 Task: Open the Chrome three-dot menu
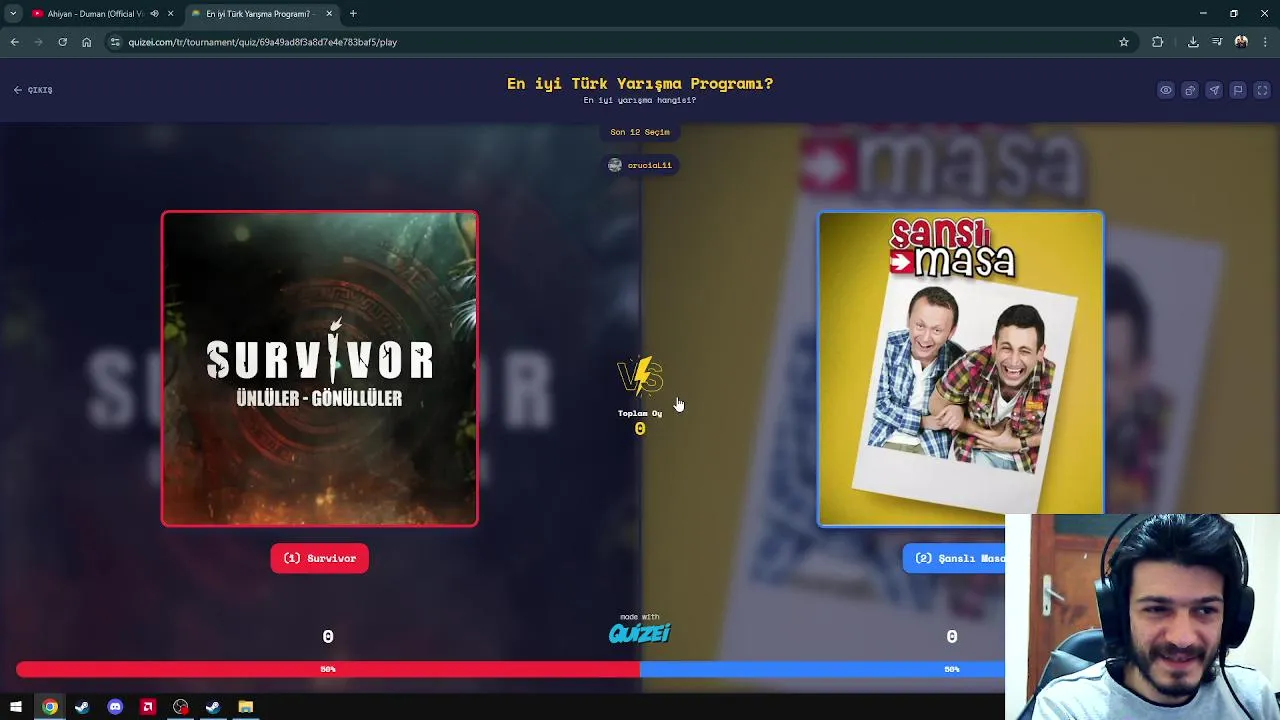(1266, 42)
